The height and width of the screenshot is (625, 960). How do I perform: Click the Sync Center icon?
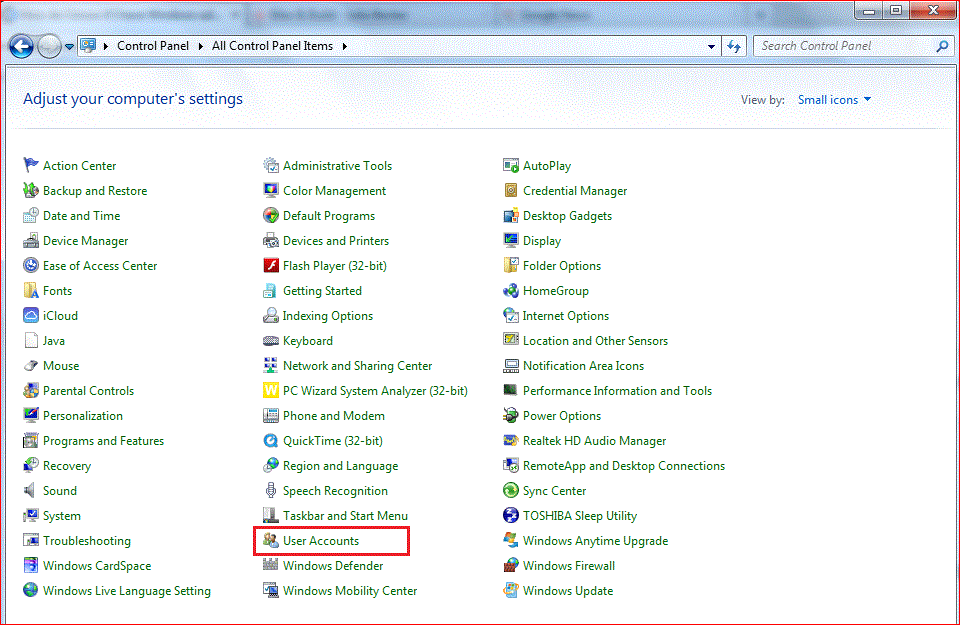click(x=511, y=491)
